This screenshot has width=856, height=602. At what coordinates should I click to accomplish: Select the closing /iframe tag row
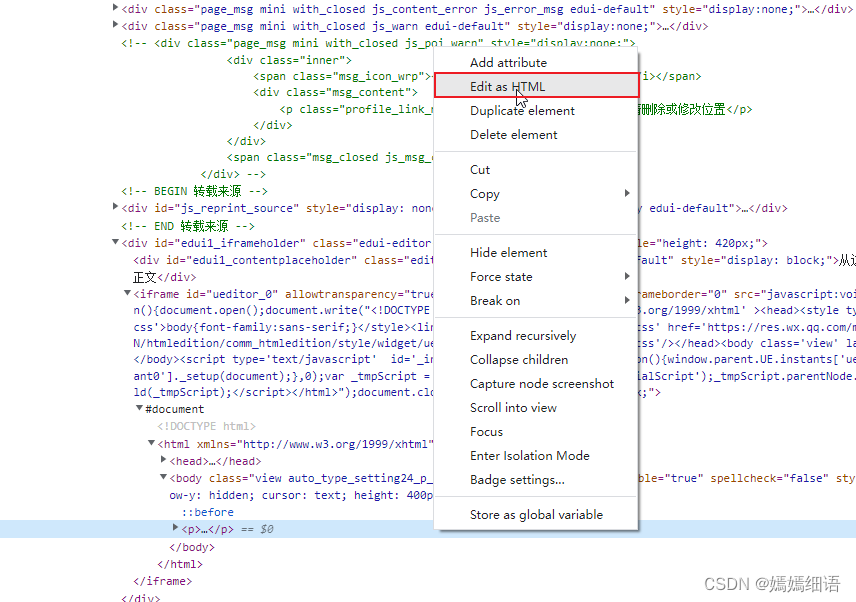[163, 581]
